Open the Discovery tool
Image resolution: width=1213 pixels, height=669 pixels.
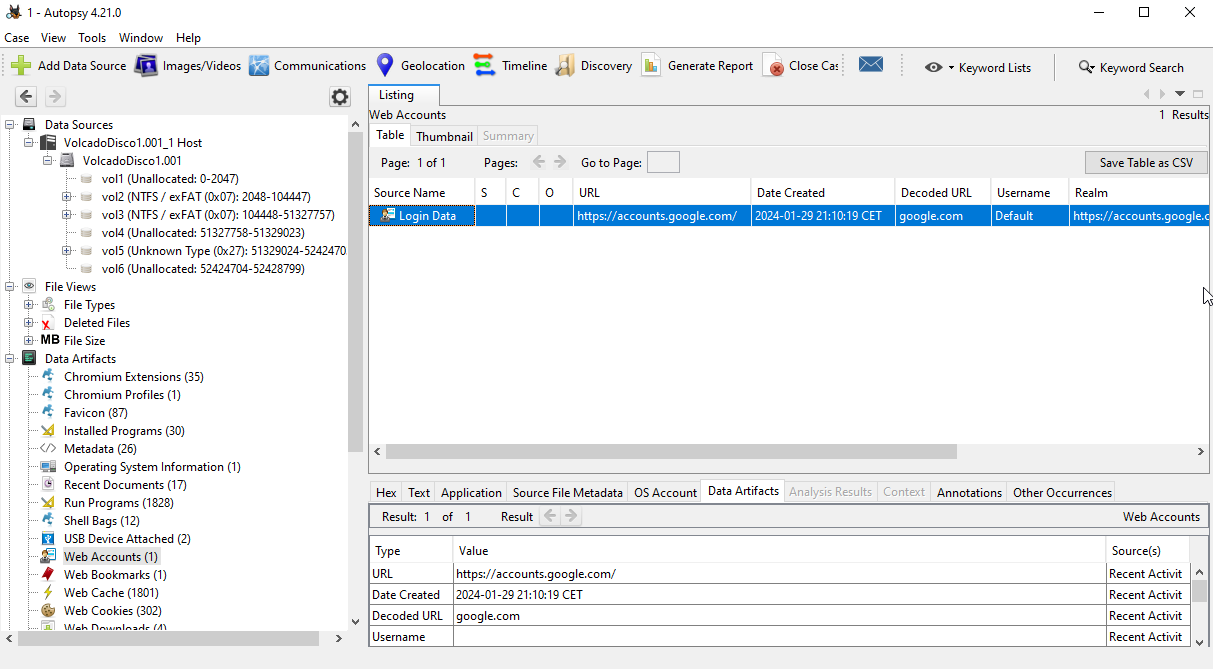pyautogui.click(x=593, y=66)
